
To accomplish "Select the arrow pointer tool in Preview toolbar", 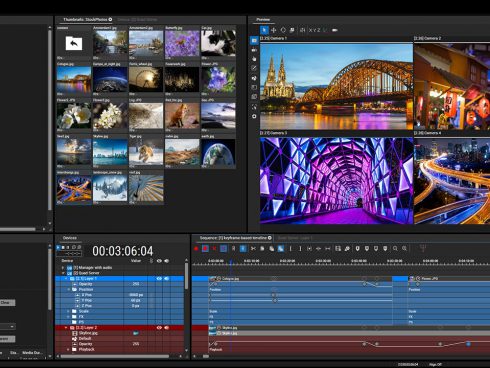I will click(264, 30).
